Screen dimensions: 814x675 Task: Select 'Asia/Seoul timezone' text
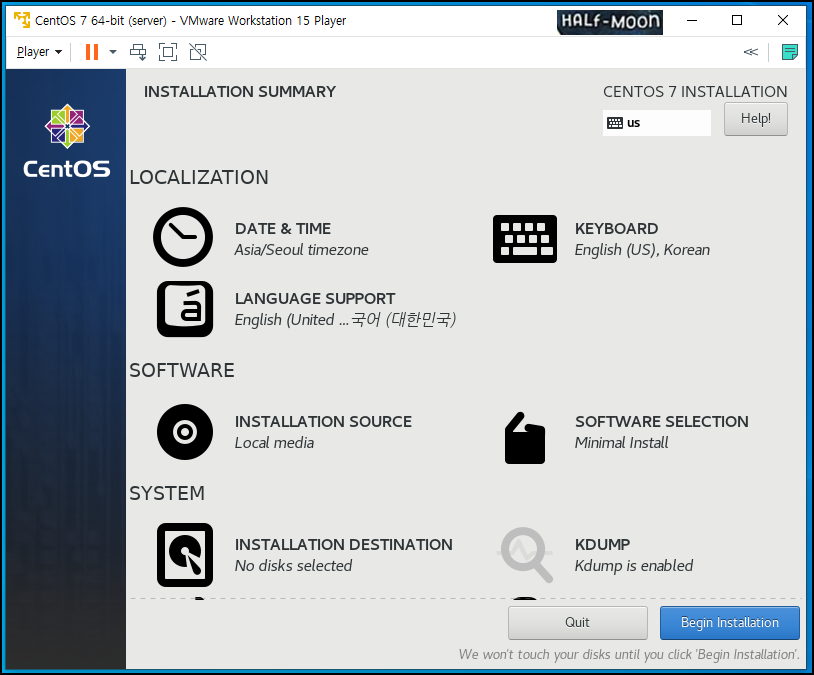(x=302, y=250)
